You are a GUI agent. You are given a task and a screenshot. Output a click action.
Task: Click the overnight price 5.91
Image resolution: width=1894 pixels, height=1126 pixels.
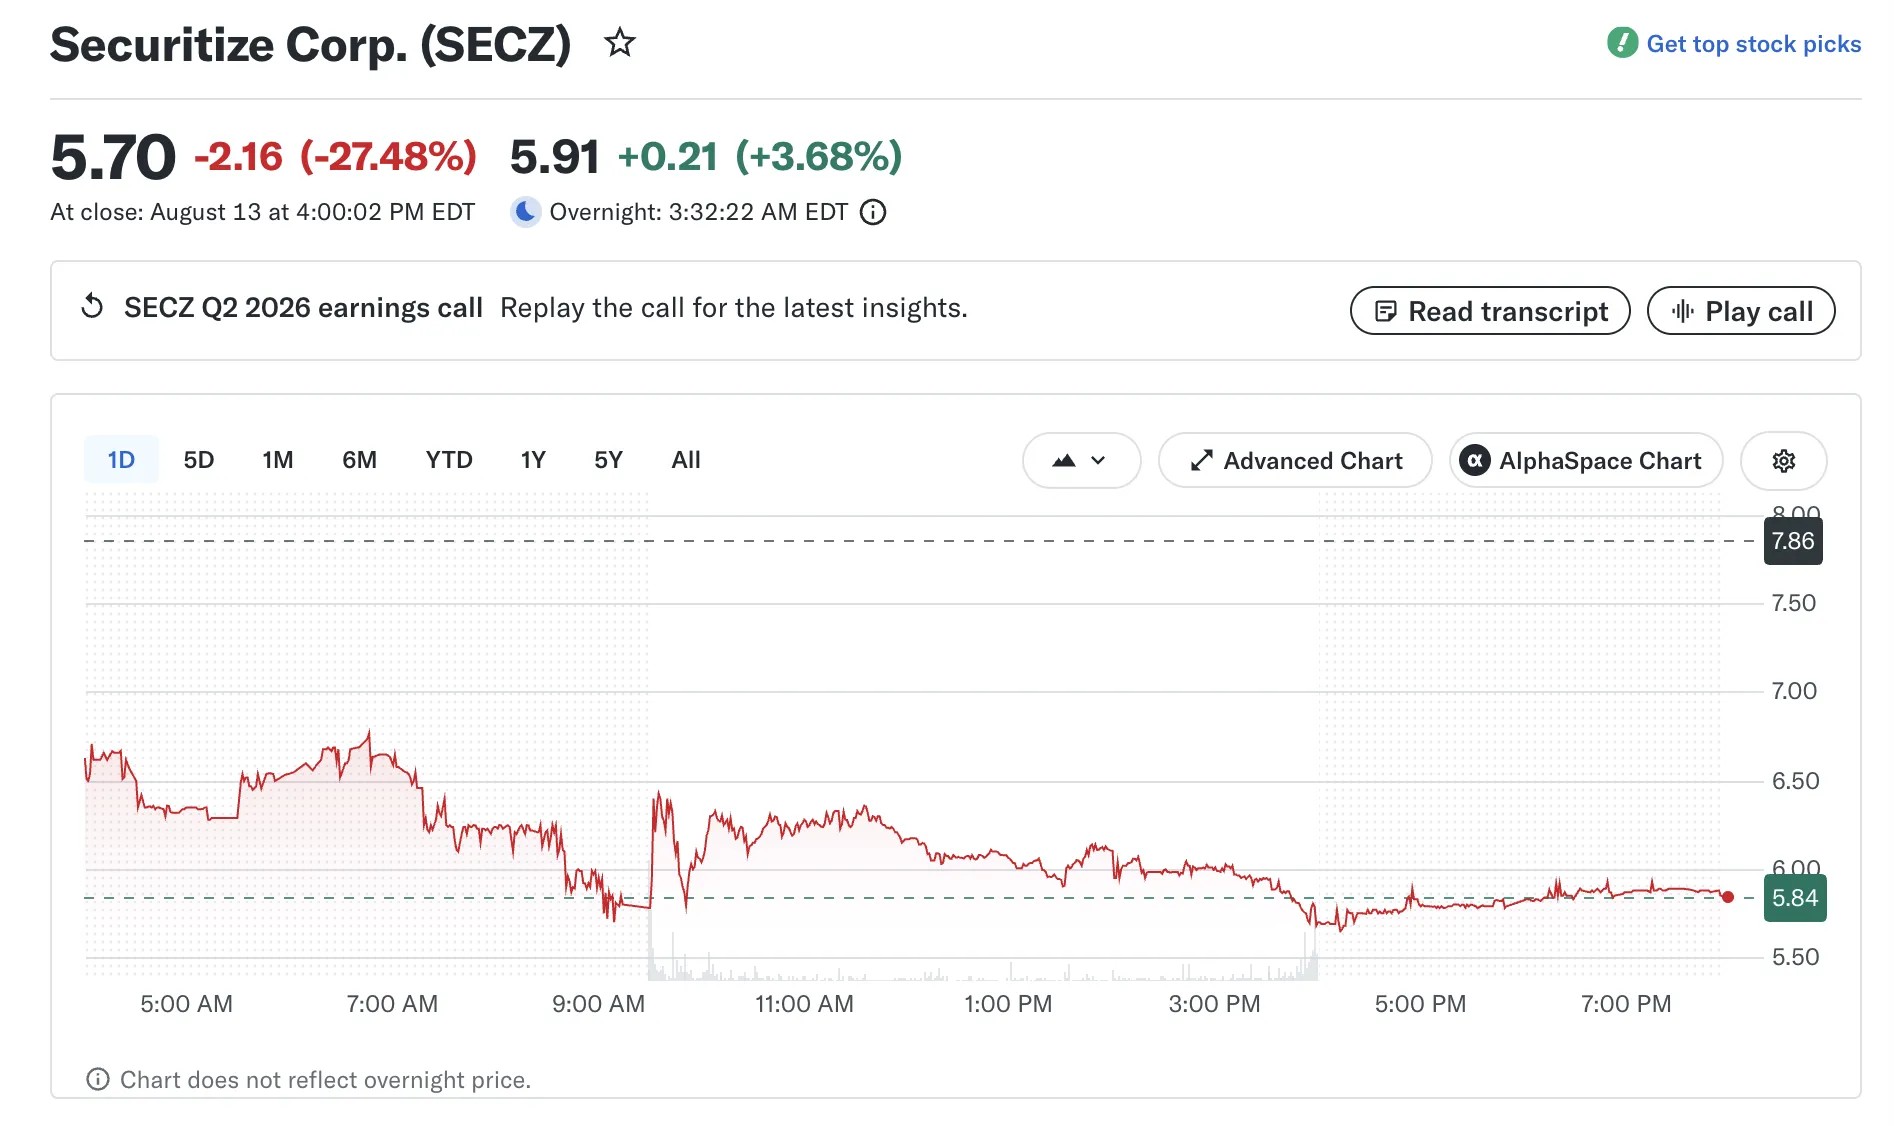click(x=555, y=157)
